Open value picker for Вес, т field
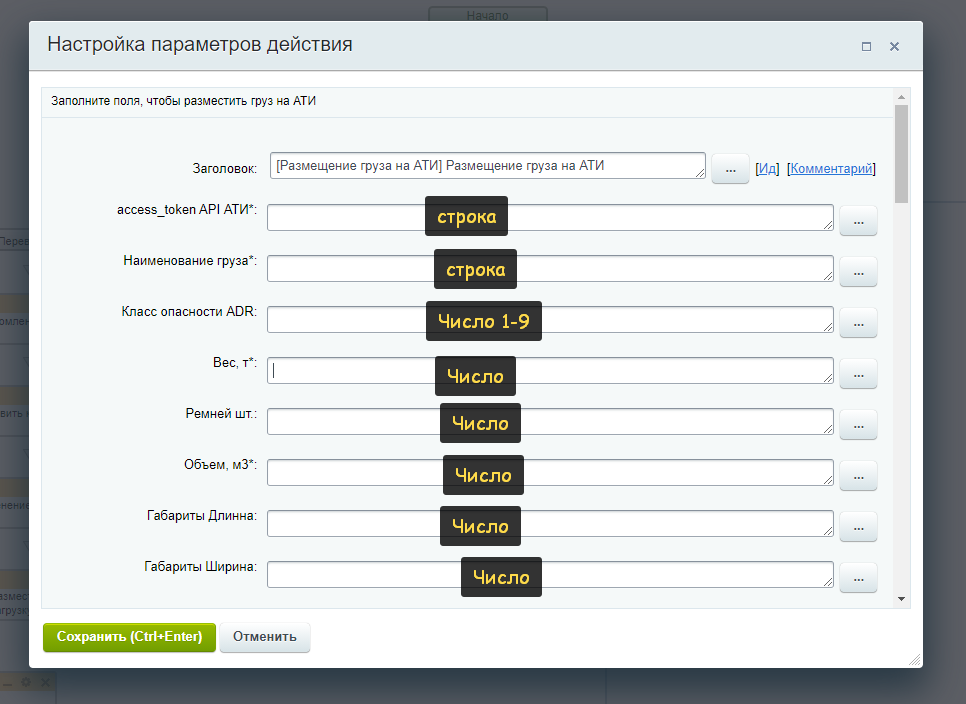The width and height of the screenshot is (966, 704). pyautogui.click(x=858, y=374)
